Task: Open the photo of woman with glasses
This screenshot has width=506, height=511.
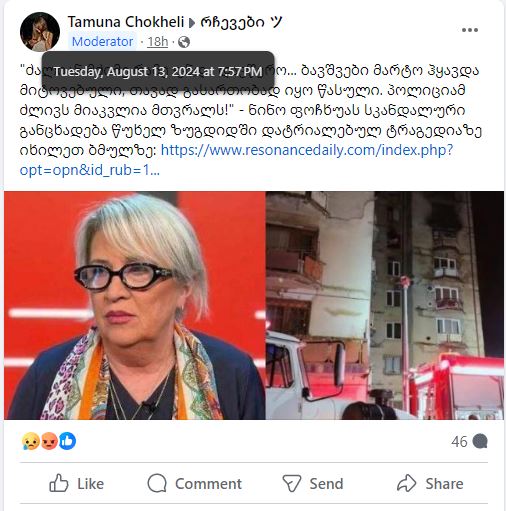Action: (x=135, y=305)
